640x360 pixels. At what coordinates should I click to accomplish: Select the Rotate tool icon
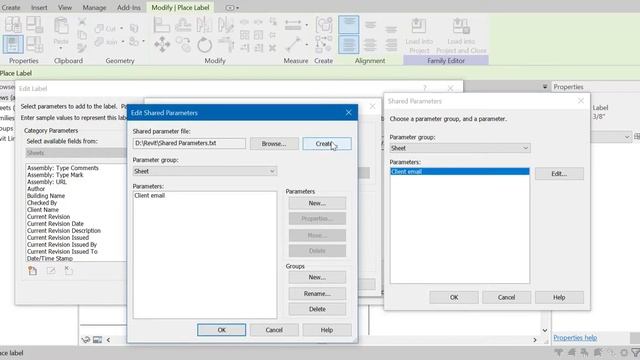[204, 44]
